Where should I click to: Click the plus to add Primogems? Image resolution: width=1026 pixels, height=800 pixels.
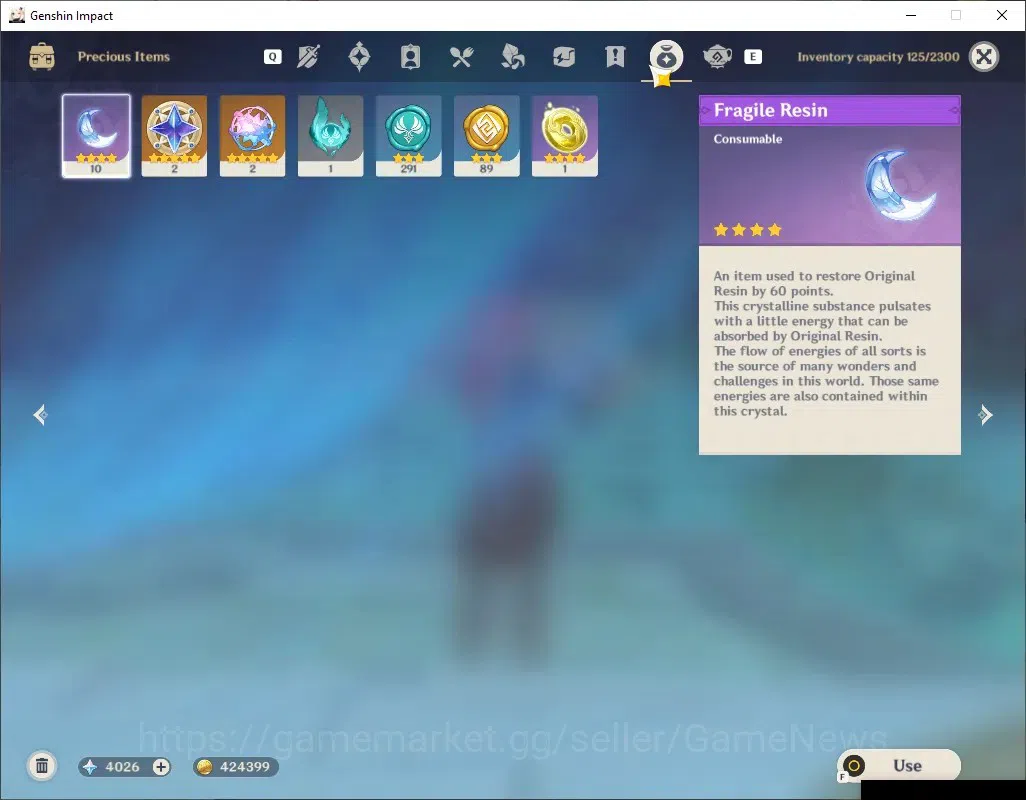tap(161, 767)
